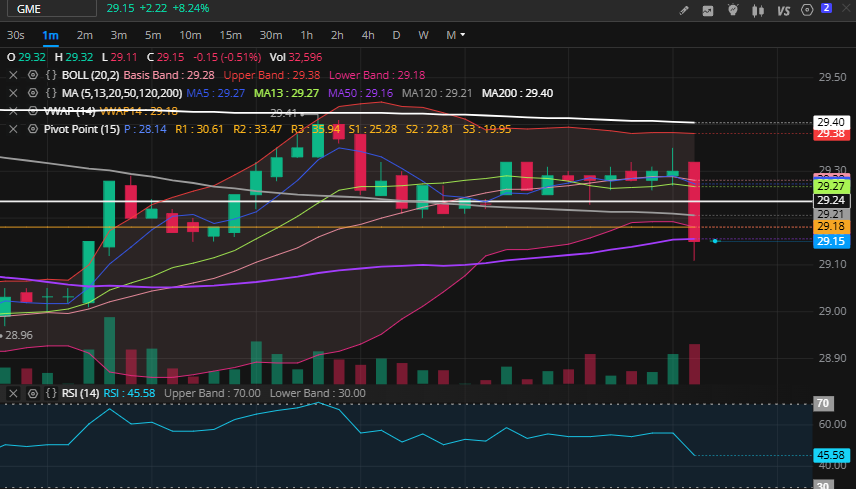Click the green 29.27 axis price tag
This screenshot has width=856, height=489.
point(831,186)
